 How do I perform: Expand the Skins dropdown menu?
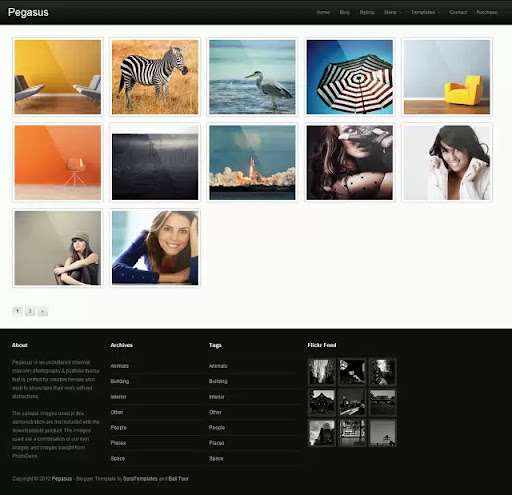[x=392, y=12]
